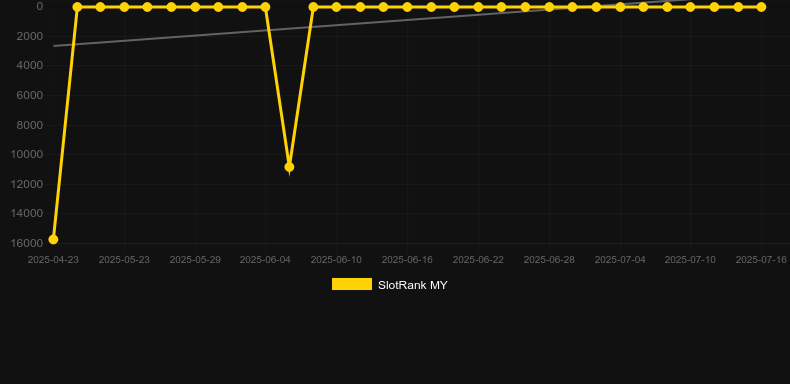Click the data point above 2025-06-04
790x384 pixels.
(x=266, y=7)
